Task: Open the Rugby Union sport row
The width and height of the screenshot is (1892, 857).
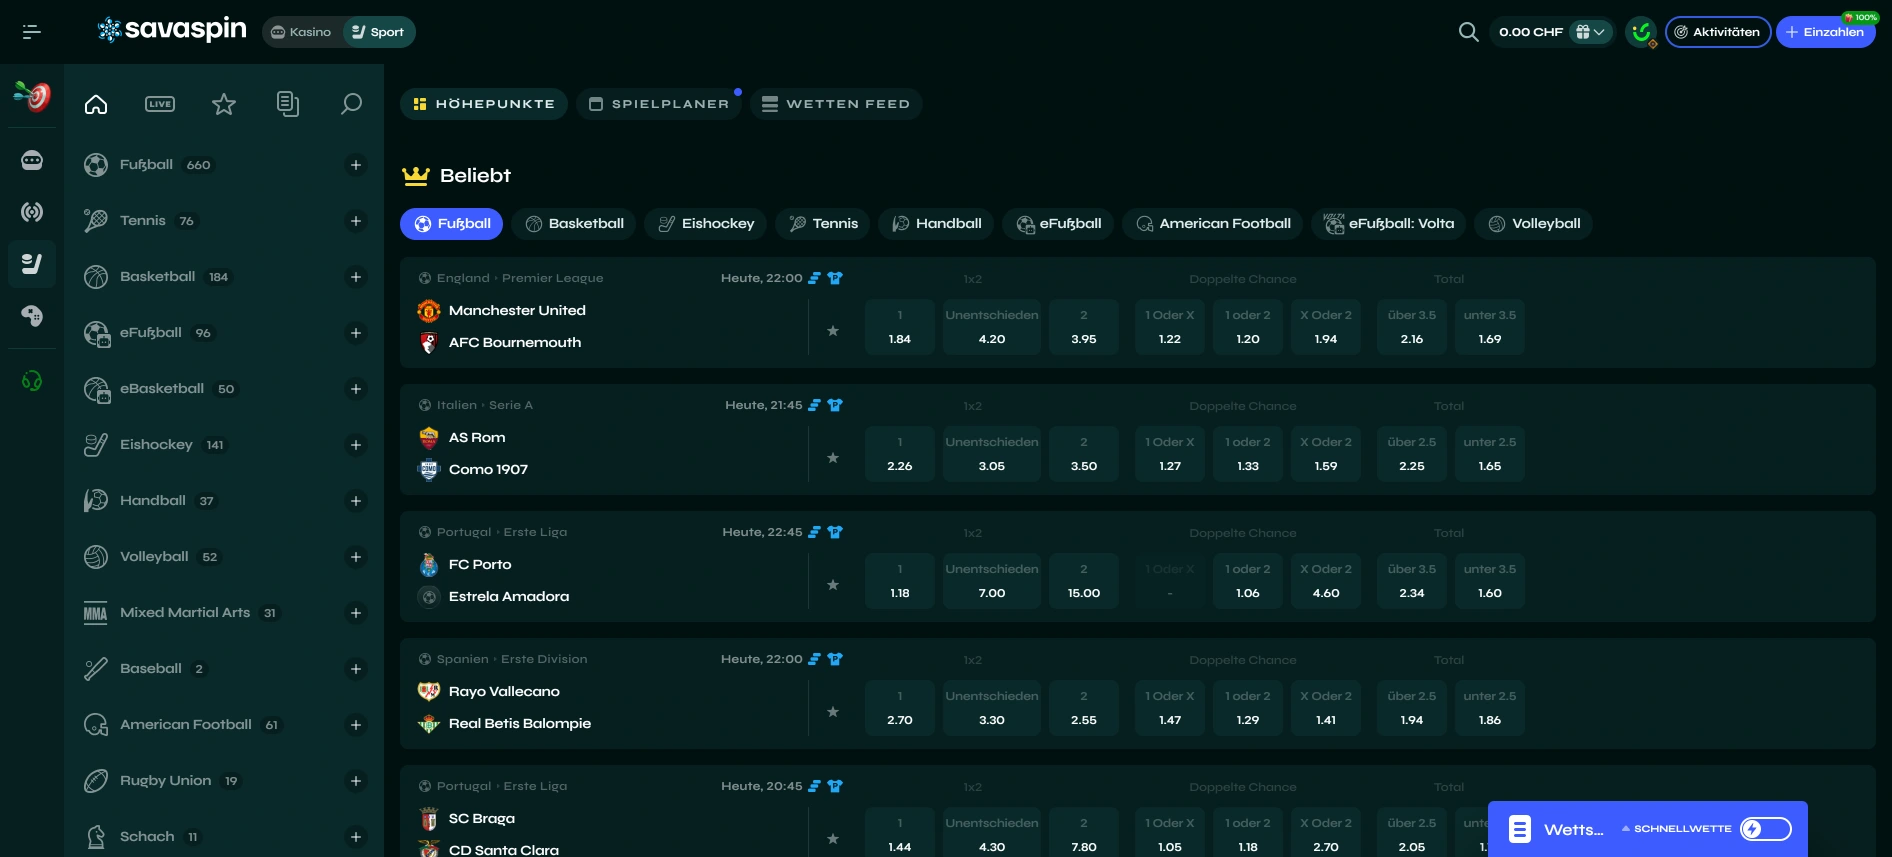Action: [x=224, y=781]
